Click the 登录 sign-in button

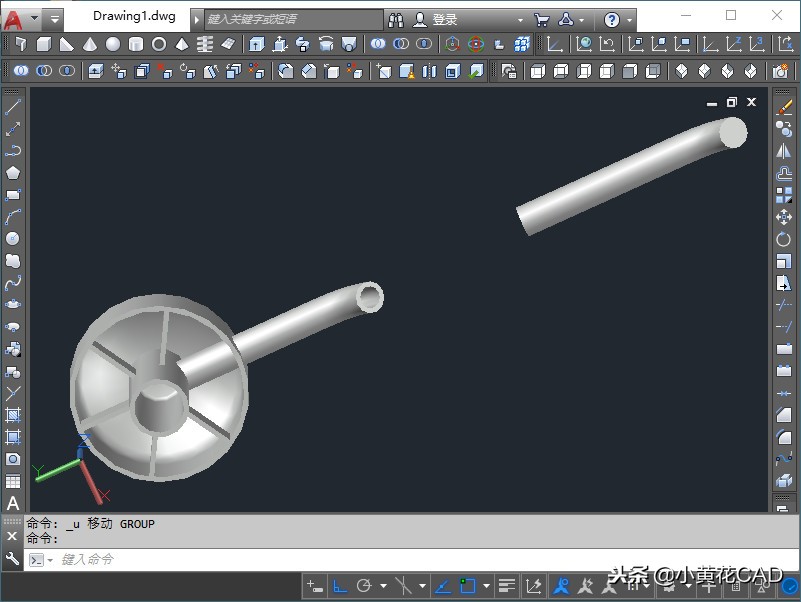[444, 20]
